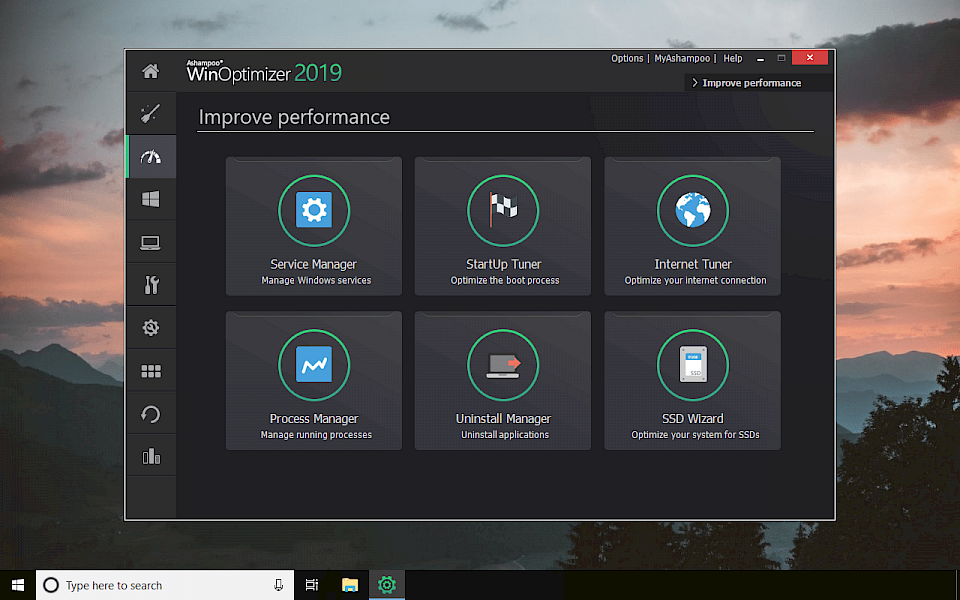
Task: Go to the Home overview icon
Action: click(151, 71)
